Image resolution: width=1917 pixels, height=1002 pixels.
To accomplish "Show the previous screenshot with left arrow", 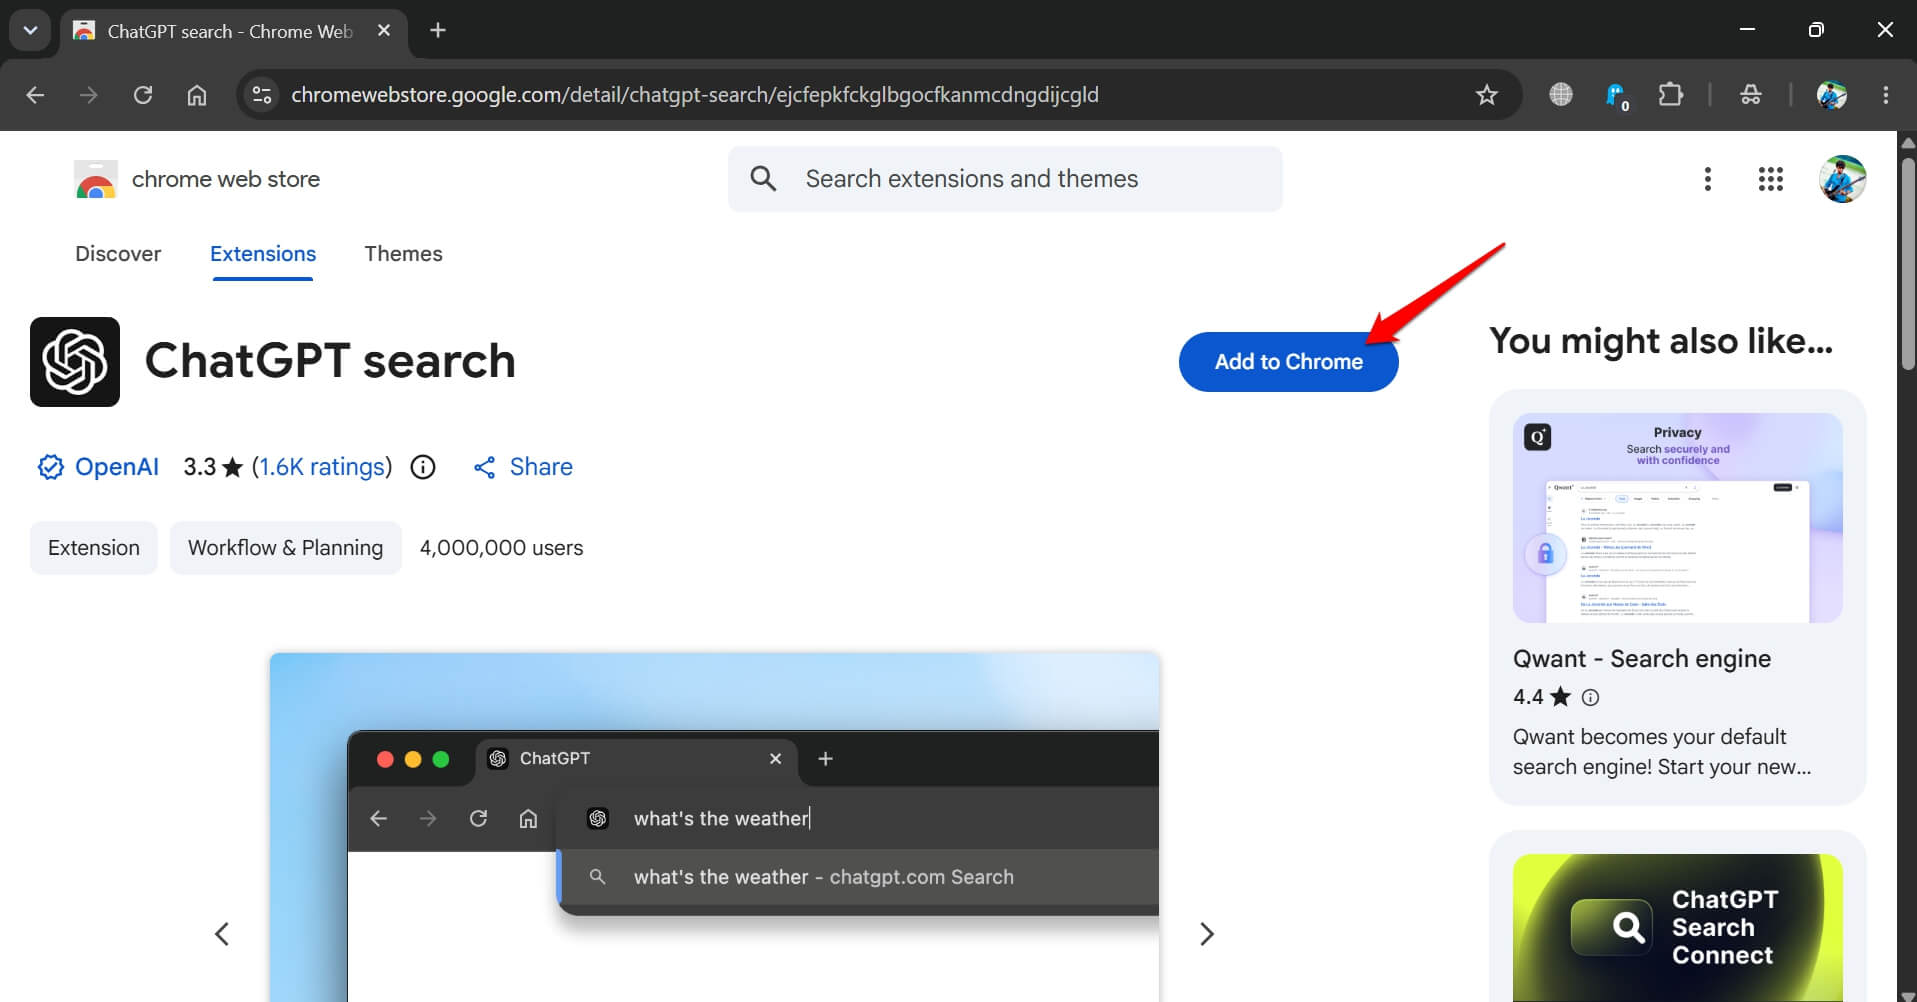I will tap(222, 934).
